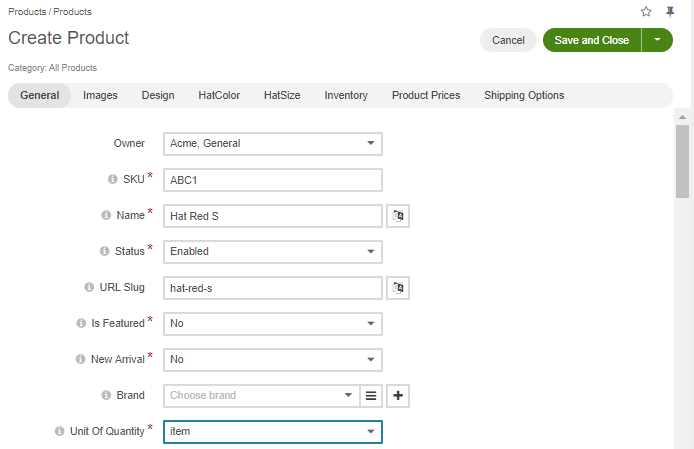Click the Cancel button

pyautogui.click(x=508, y=40)
